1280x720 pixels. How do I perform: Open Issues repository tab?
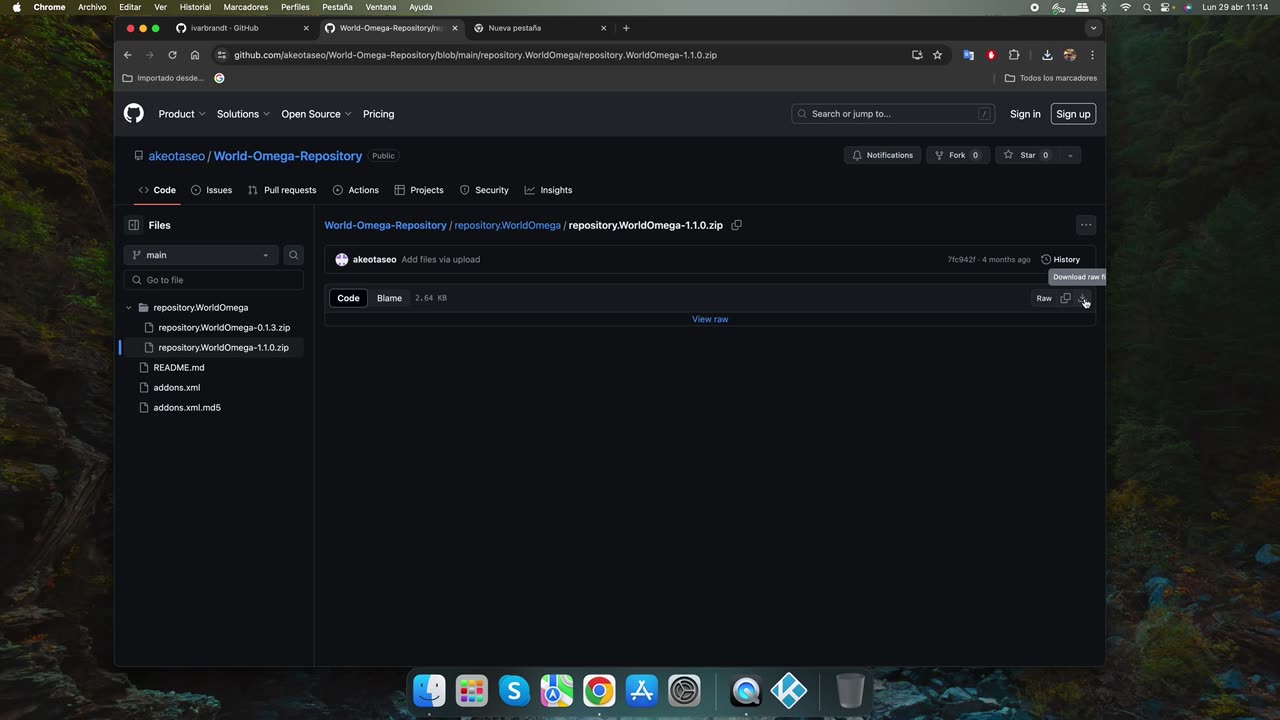click(211, 190)
